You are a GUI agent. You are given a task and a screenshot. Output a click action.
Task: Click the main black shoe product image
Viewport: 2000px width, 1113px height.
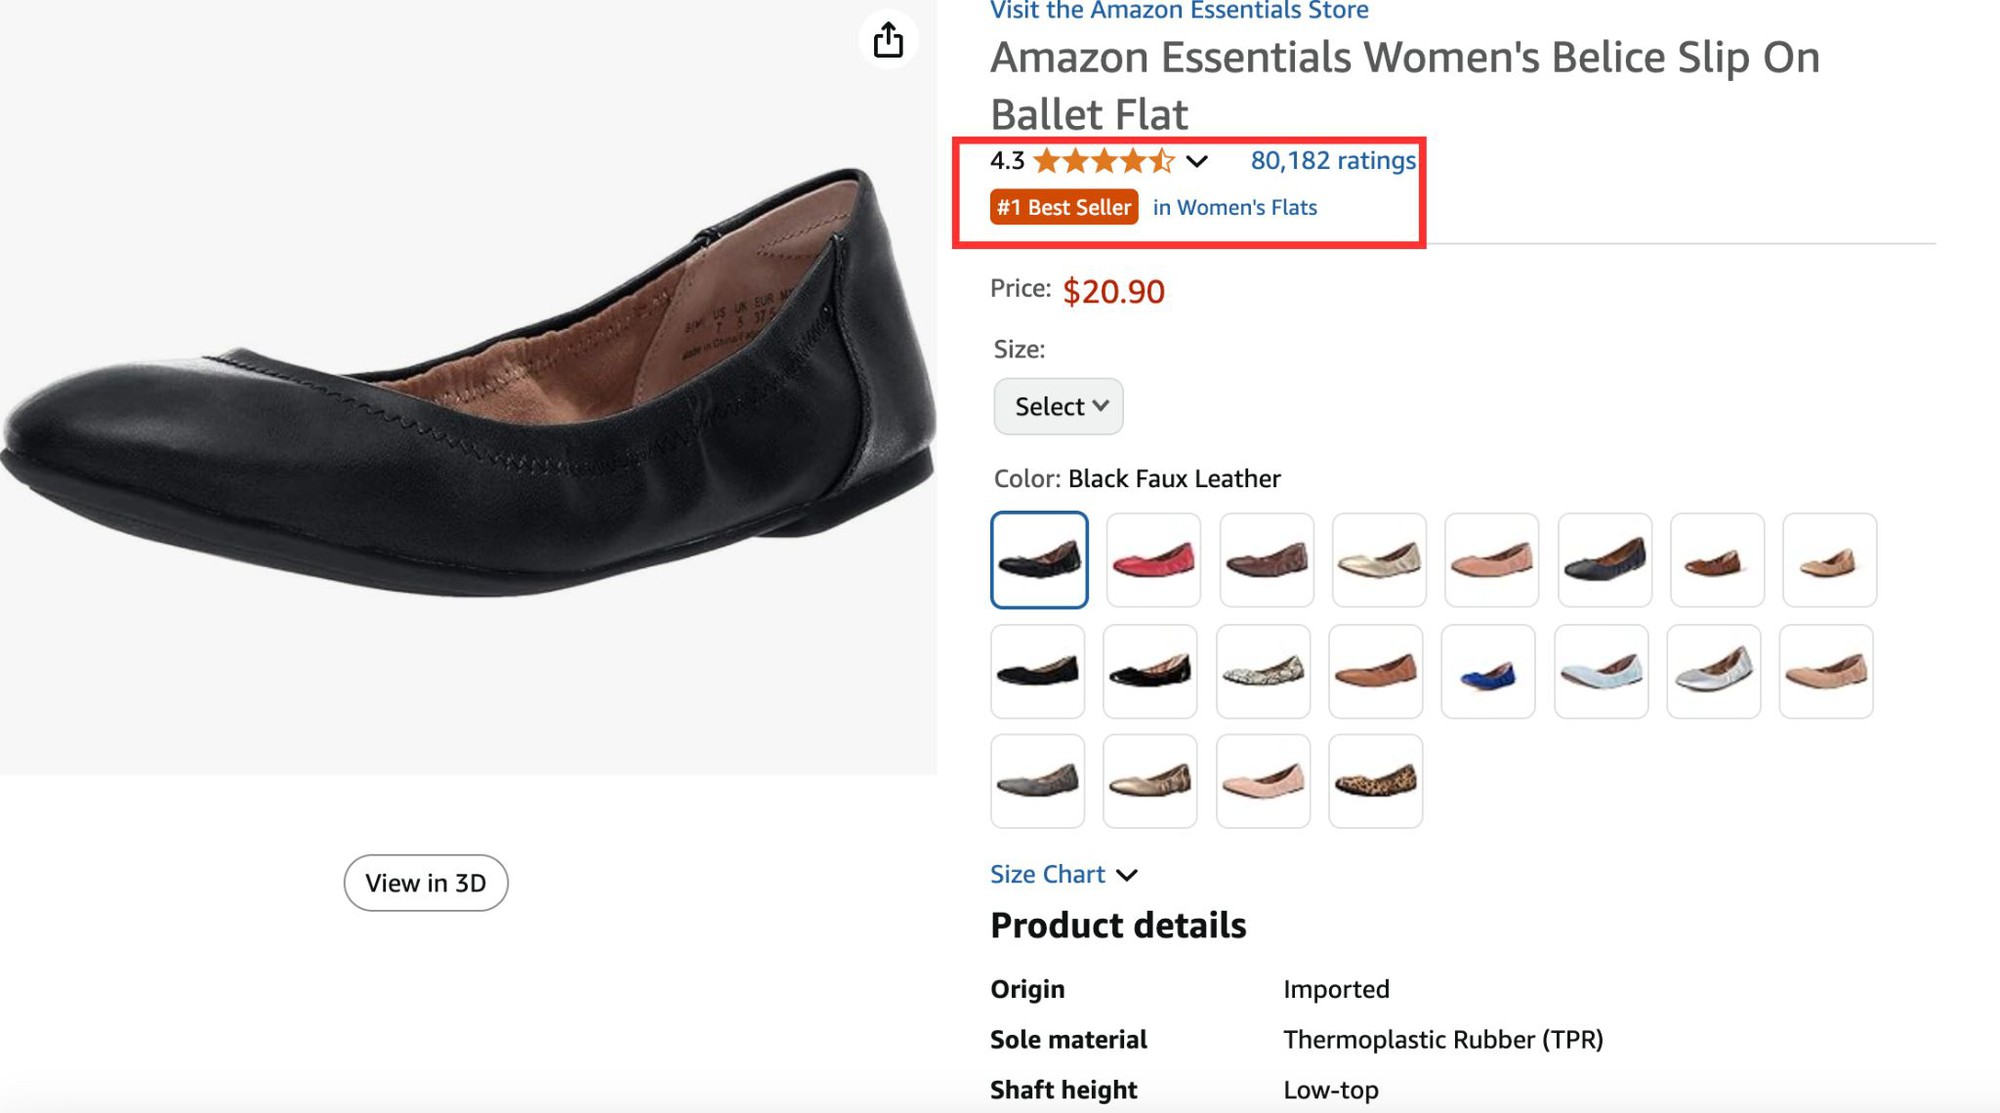click(468, 385)
